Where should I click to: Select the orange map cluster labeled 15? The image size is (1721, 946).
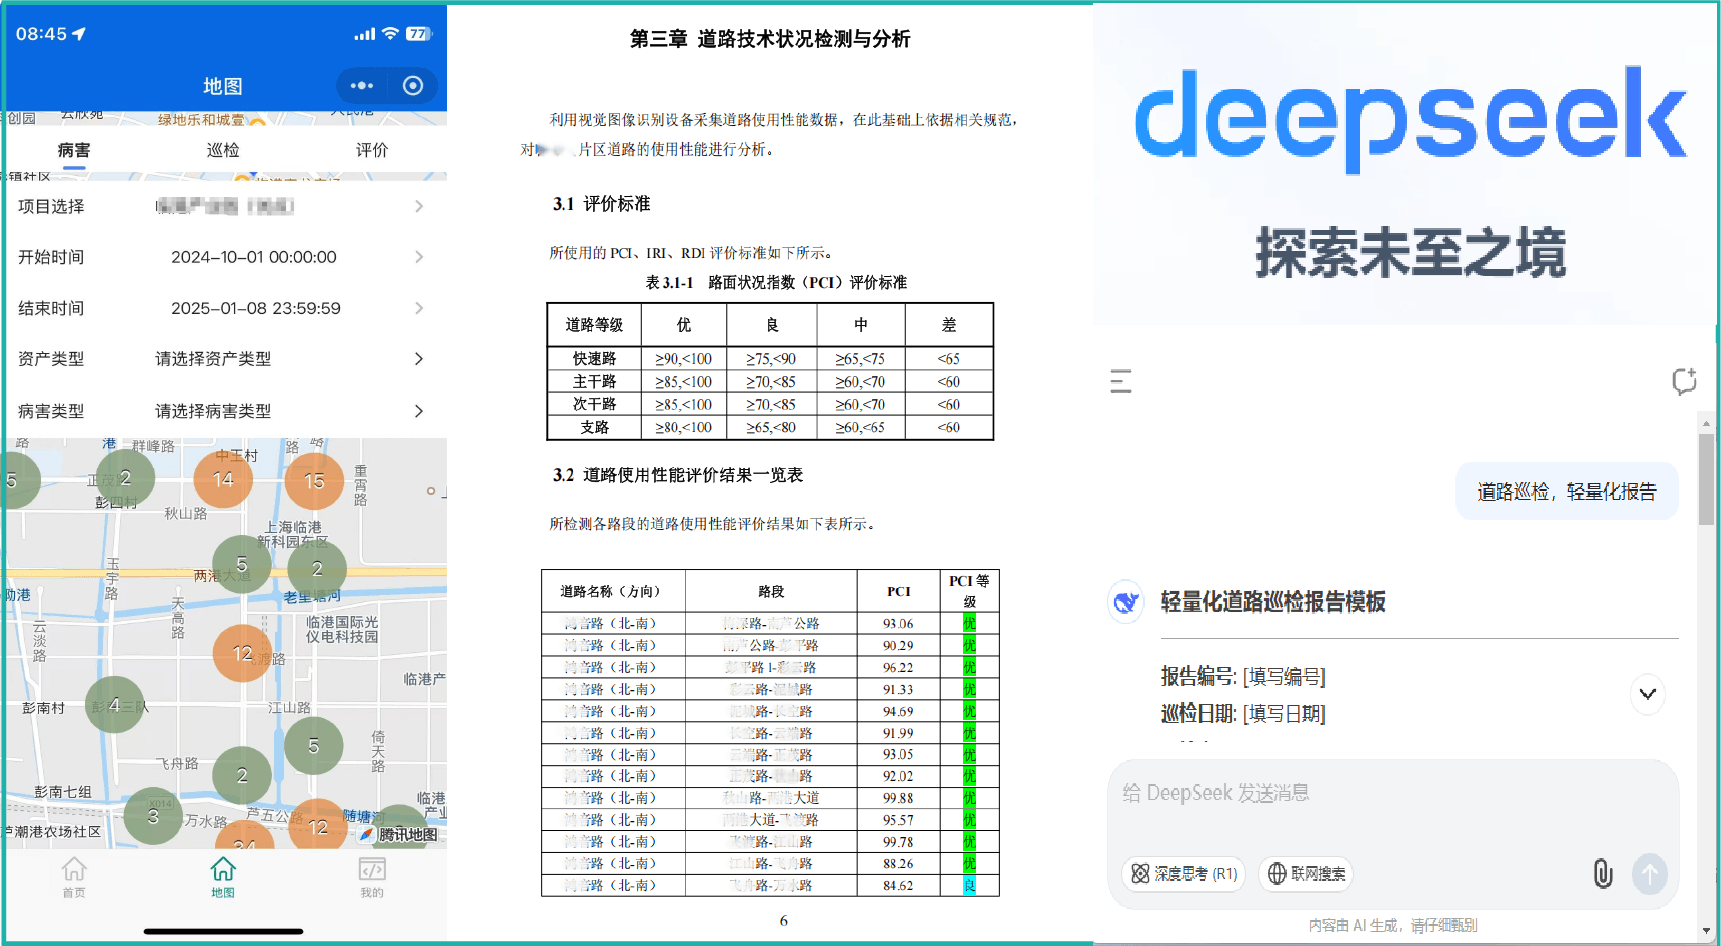coord(314,481)
